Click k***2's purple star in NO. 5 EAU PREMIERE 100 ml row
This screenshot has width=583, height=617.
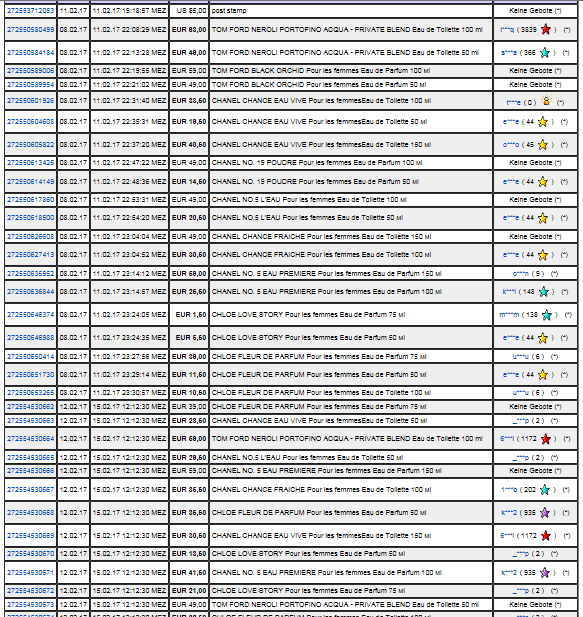(545, 573)
